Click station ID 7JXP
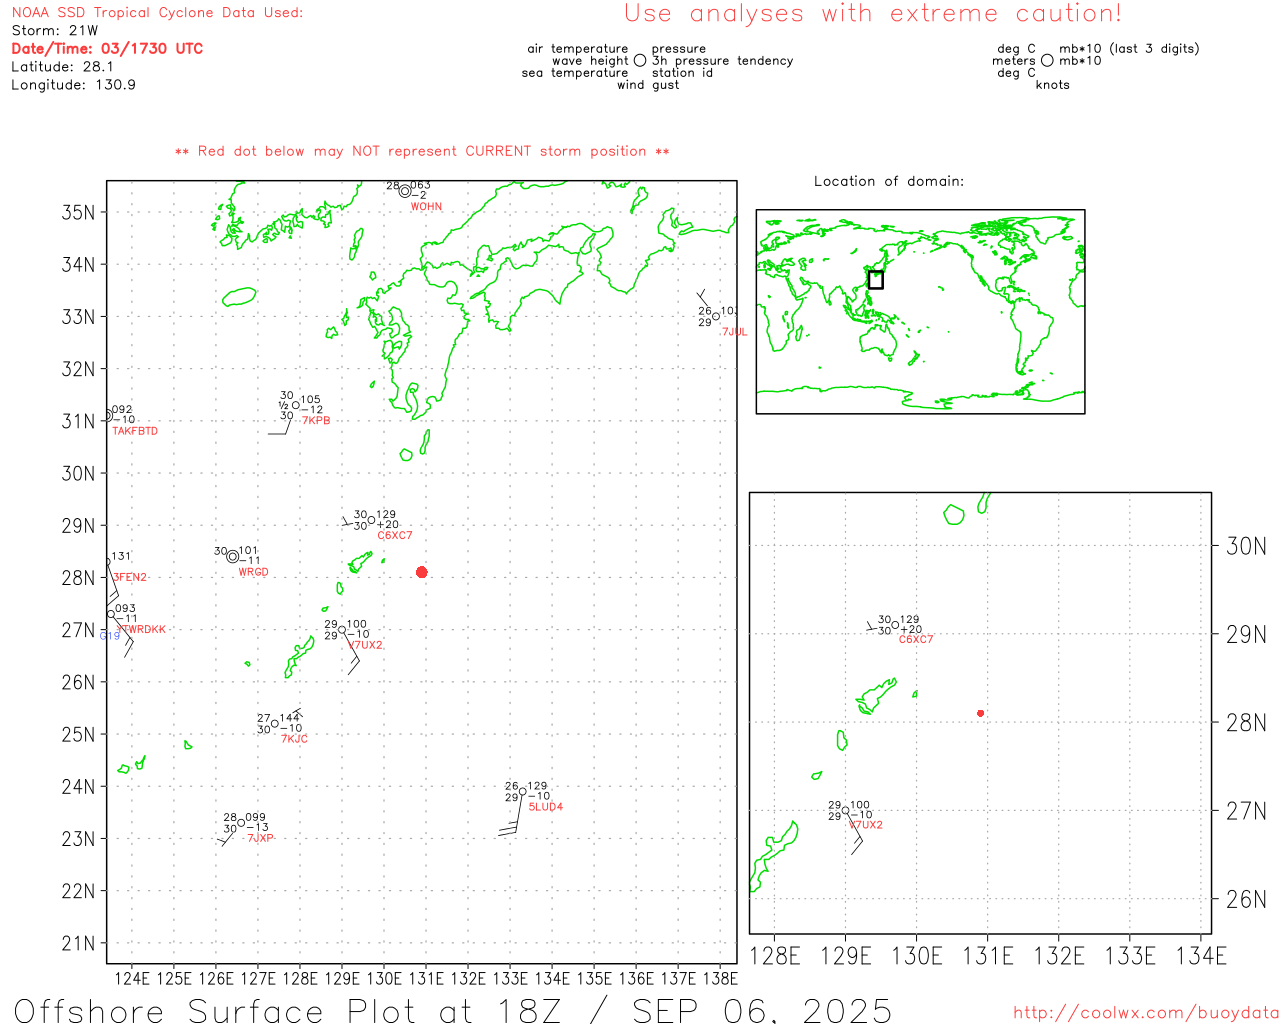The height and width of the screenshot is (1024, 1280). (x=261, y=838)
